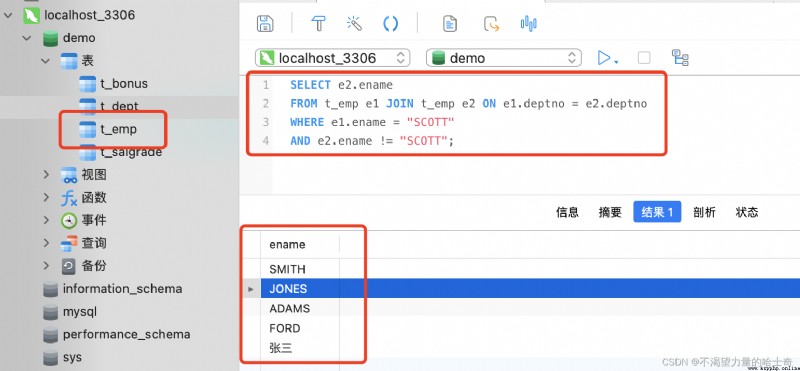Select the performance_schema database
800x371 pixels.
[x=127, y=335]
